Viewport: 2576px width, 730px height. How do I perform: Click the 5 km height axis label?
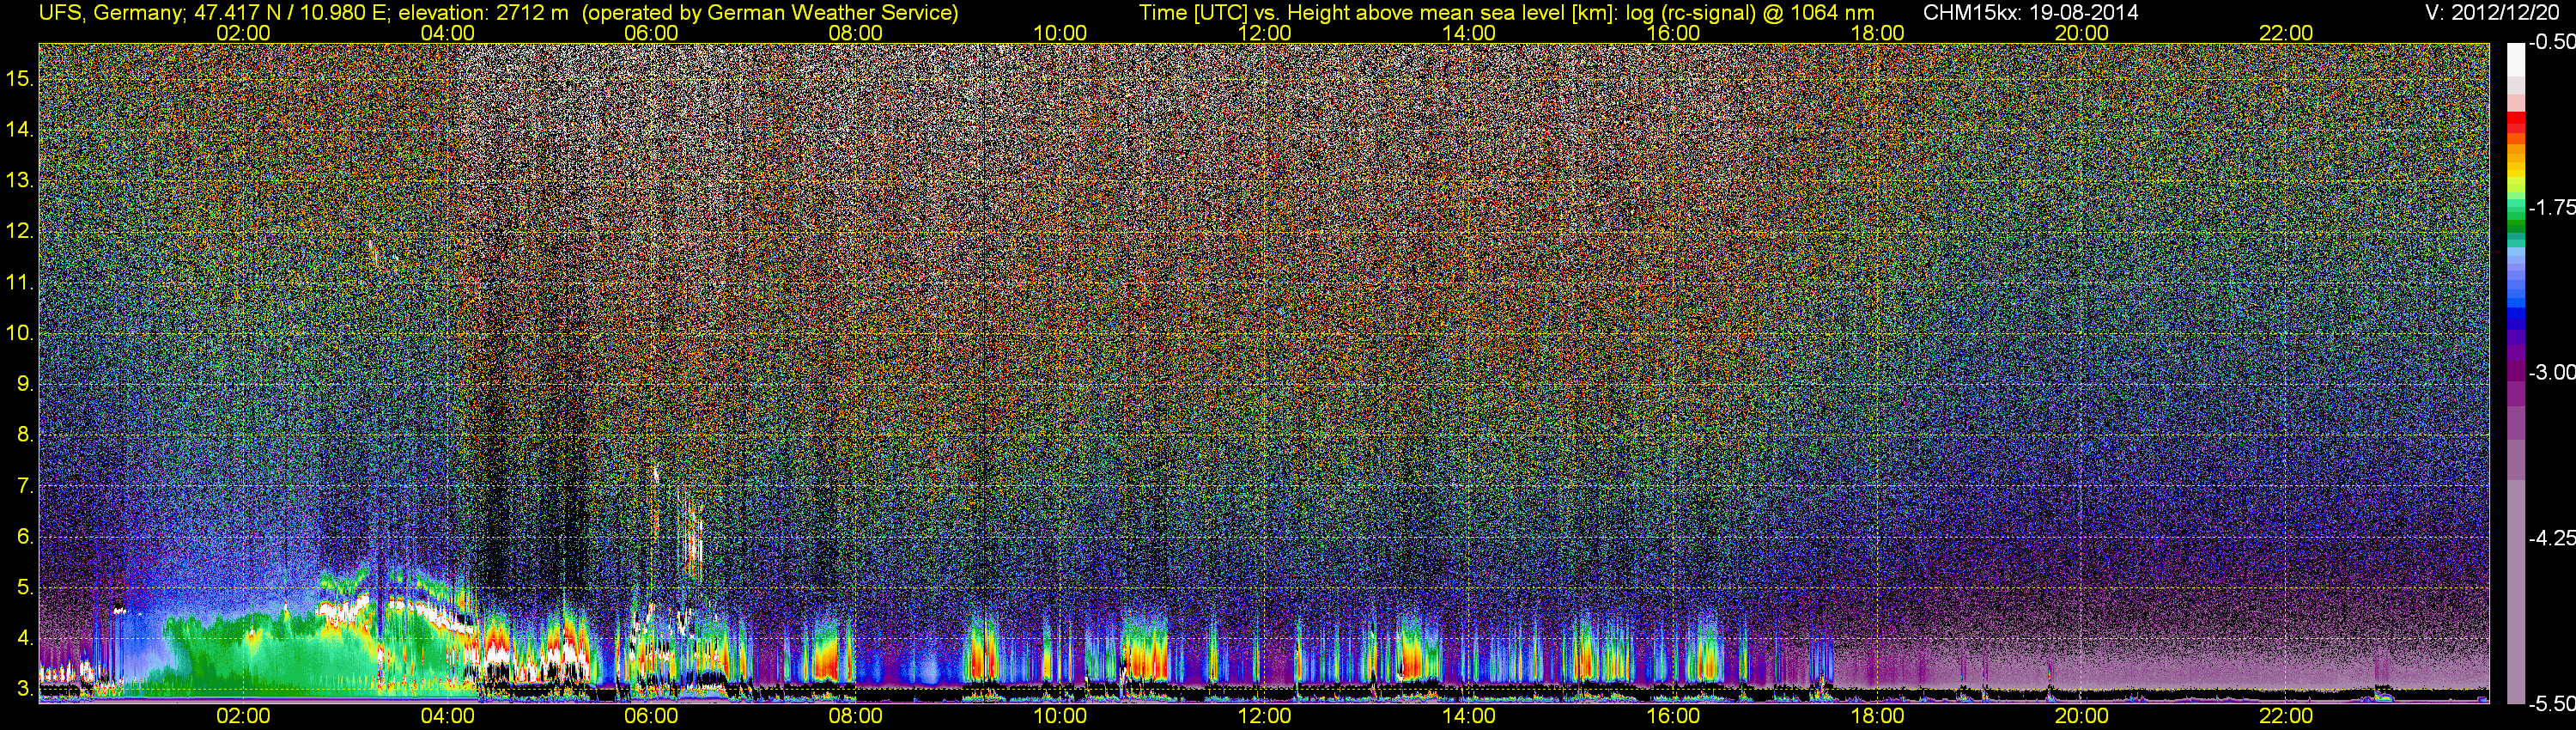pyautogui.click(x=25, y=588)
